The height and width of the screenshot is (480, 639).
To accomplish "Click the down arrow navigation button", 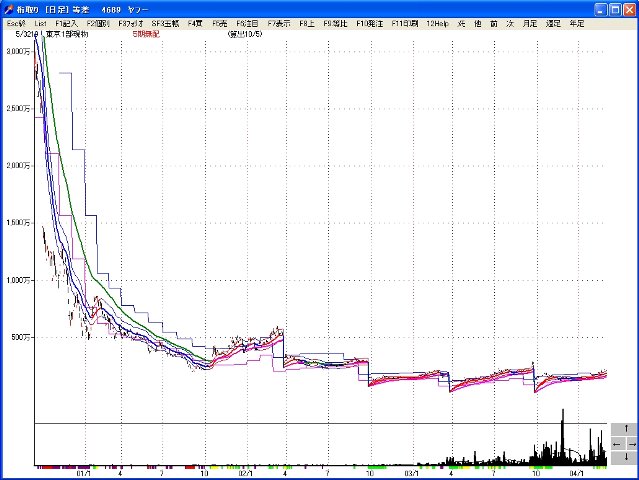I will (x=624, y=457).
